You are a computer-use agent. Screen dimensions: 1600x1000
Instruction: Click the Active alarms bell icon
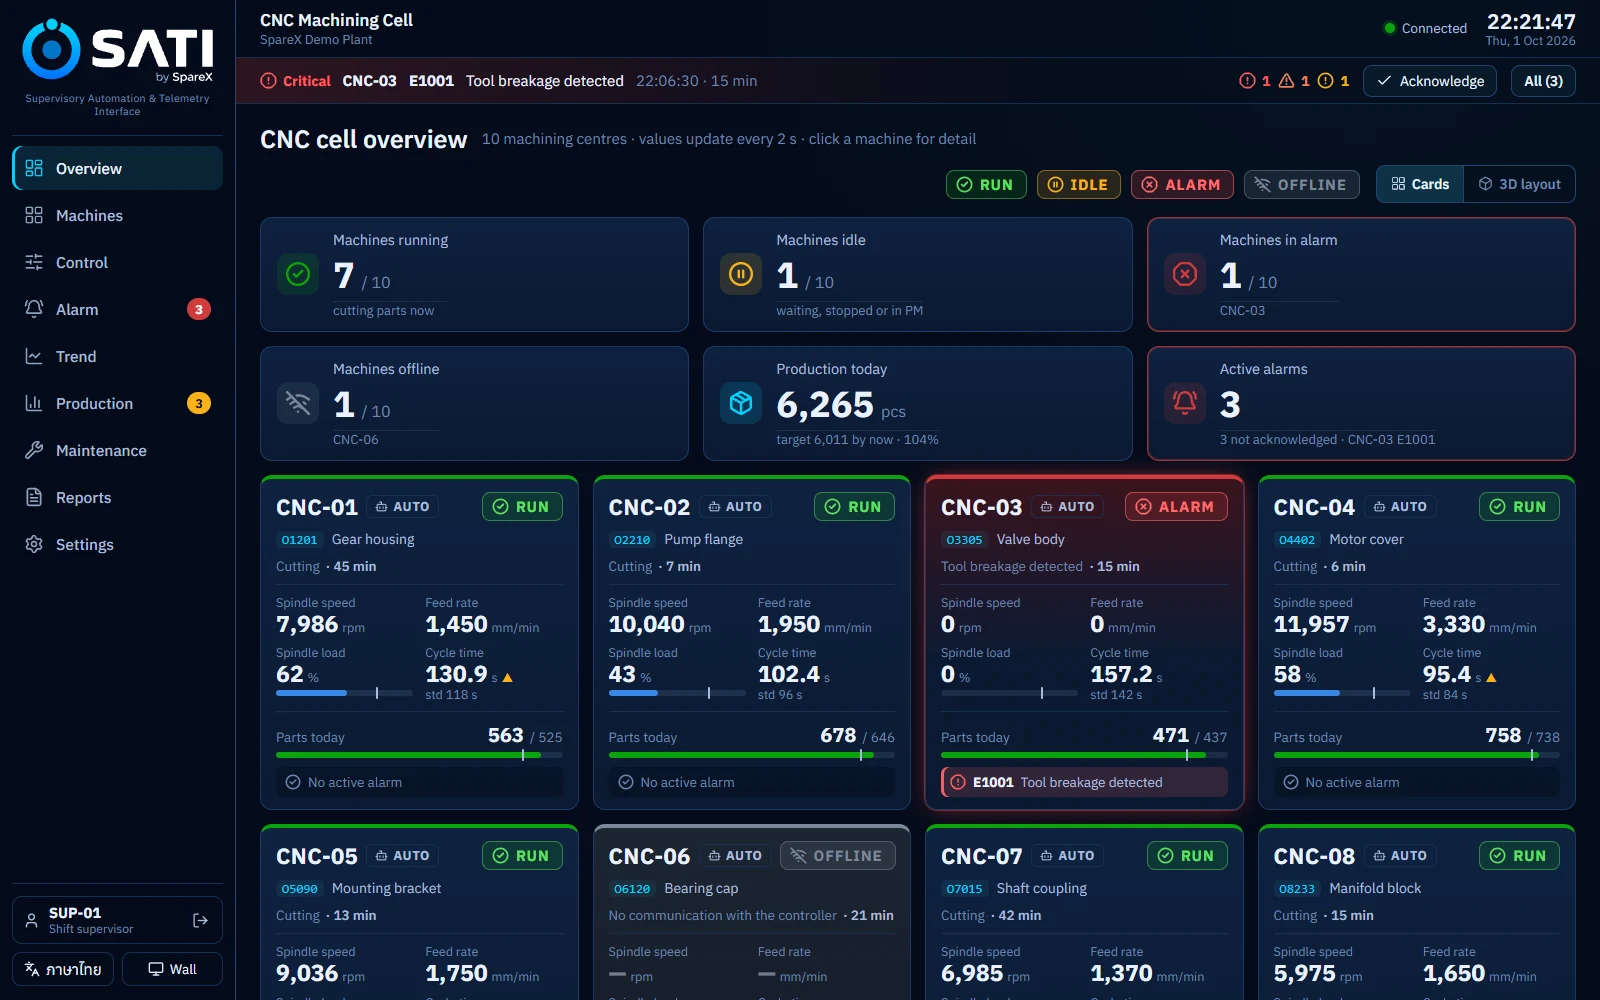coord(1185,403)
